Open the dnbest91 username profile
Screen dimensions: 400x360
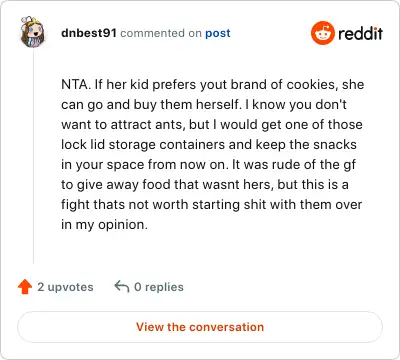(x=89, y=33)
